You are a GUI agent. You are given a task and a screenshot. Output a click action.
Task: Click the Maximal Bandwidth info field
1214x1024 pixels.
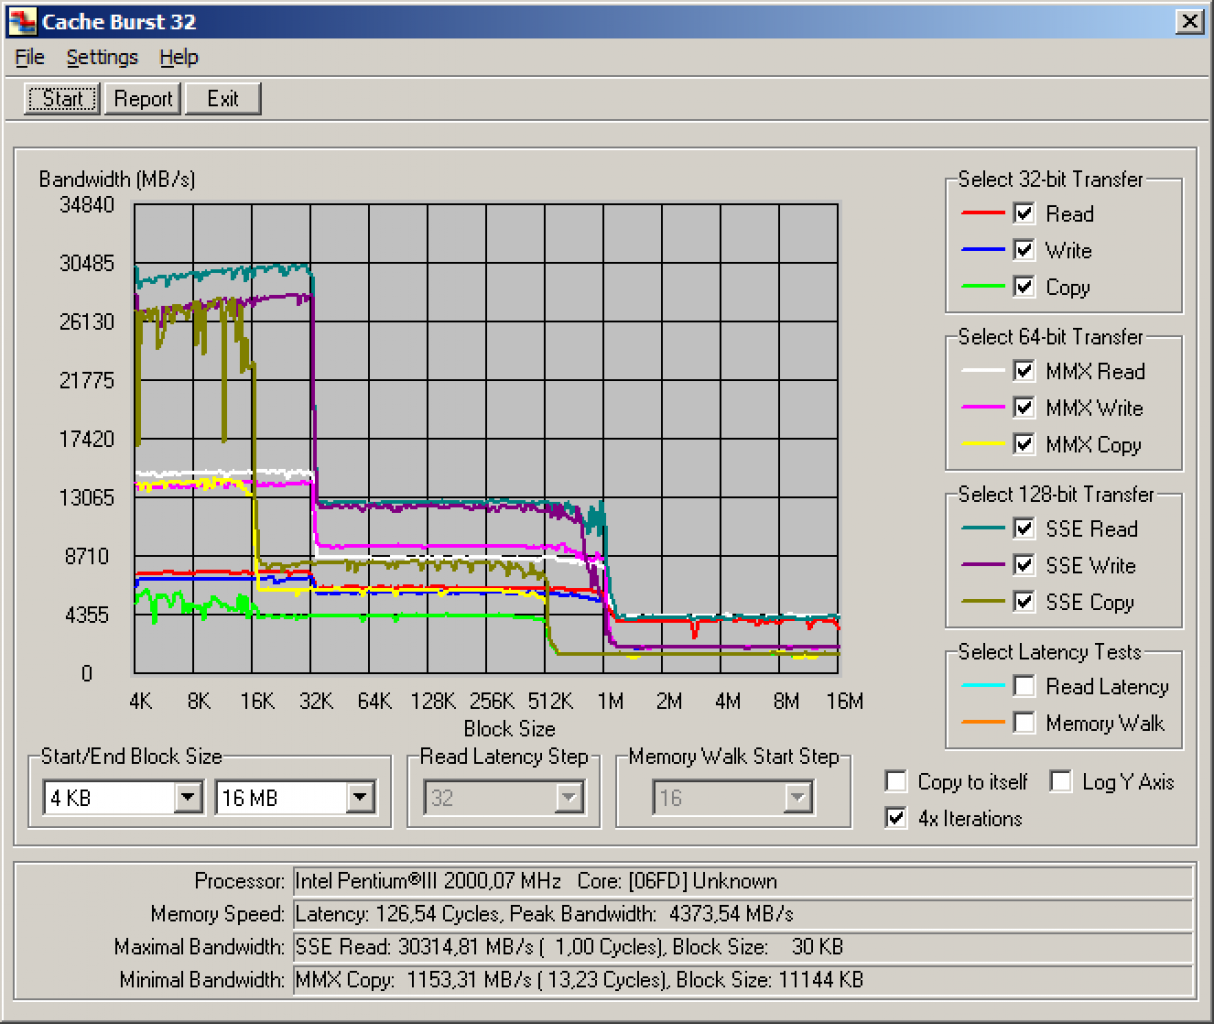(x=742, y=947)
